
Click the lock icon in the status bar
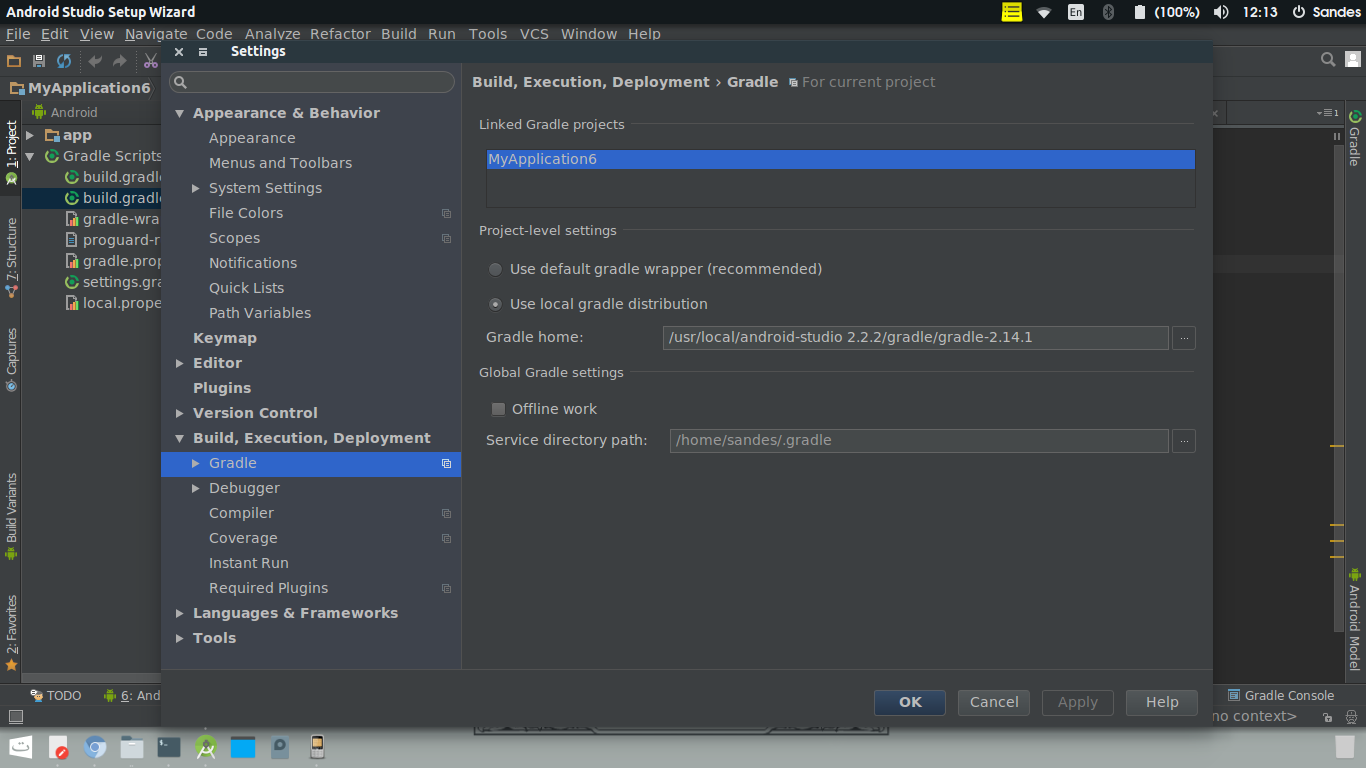pos(1327,717)
